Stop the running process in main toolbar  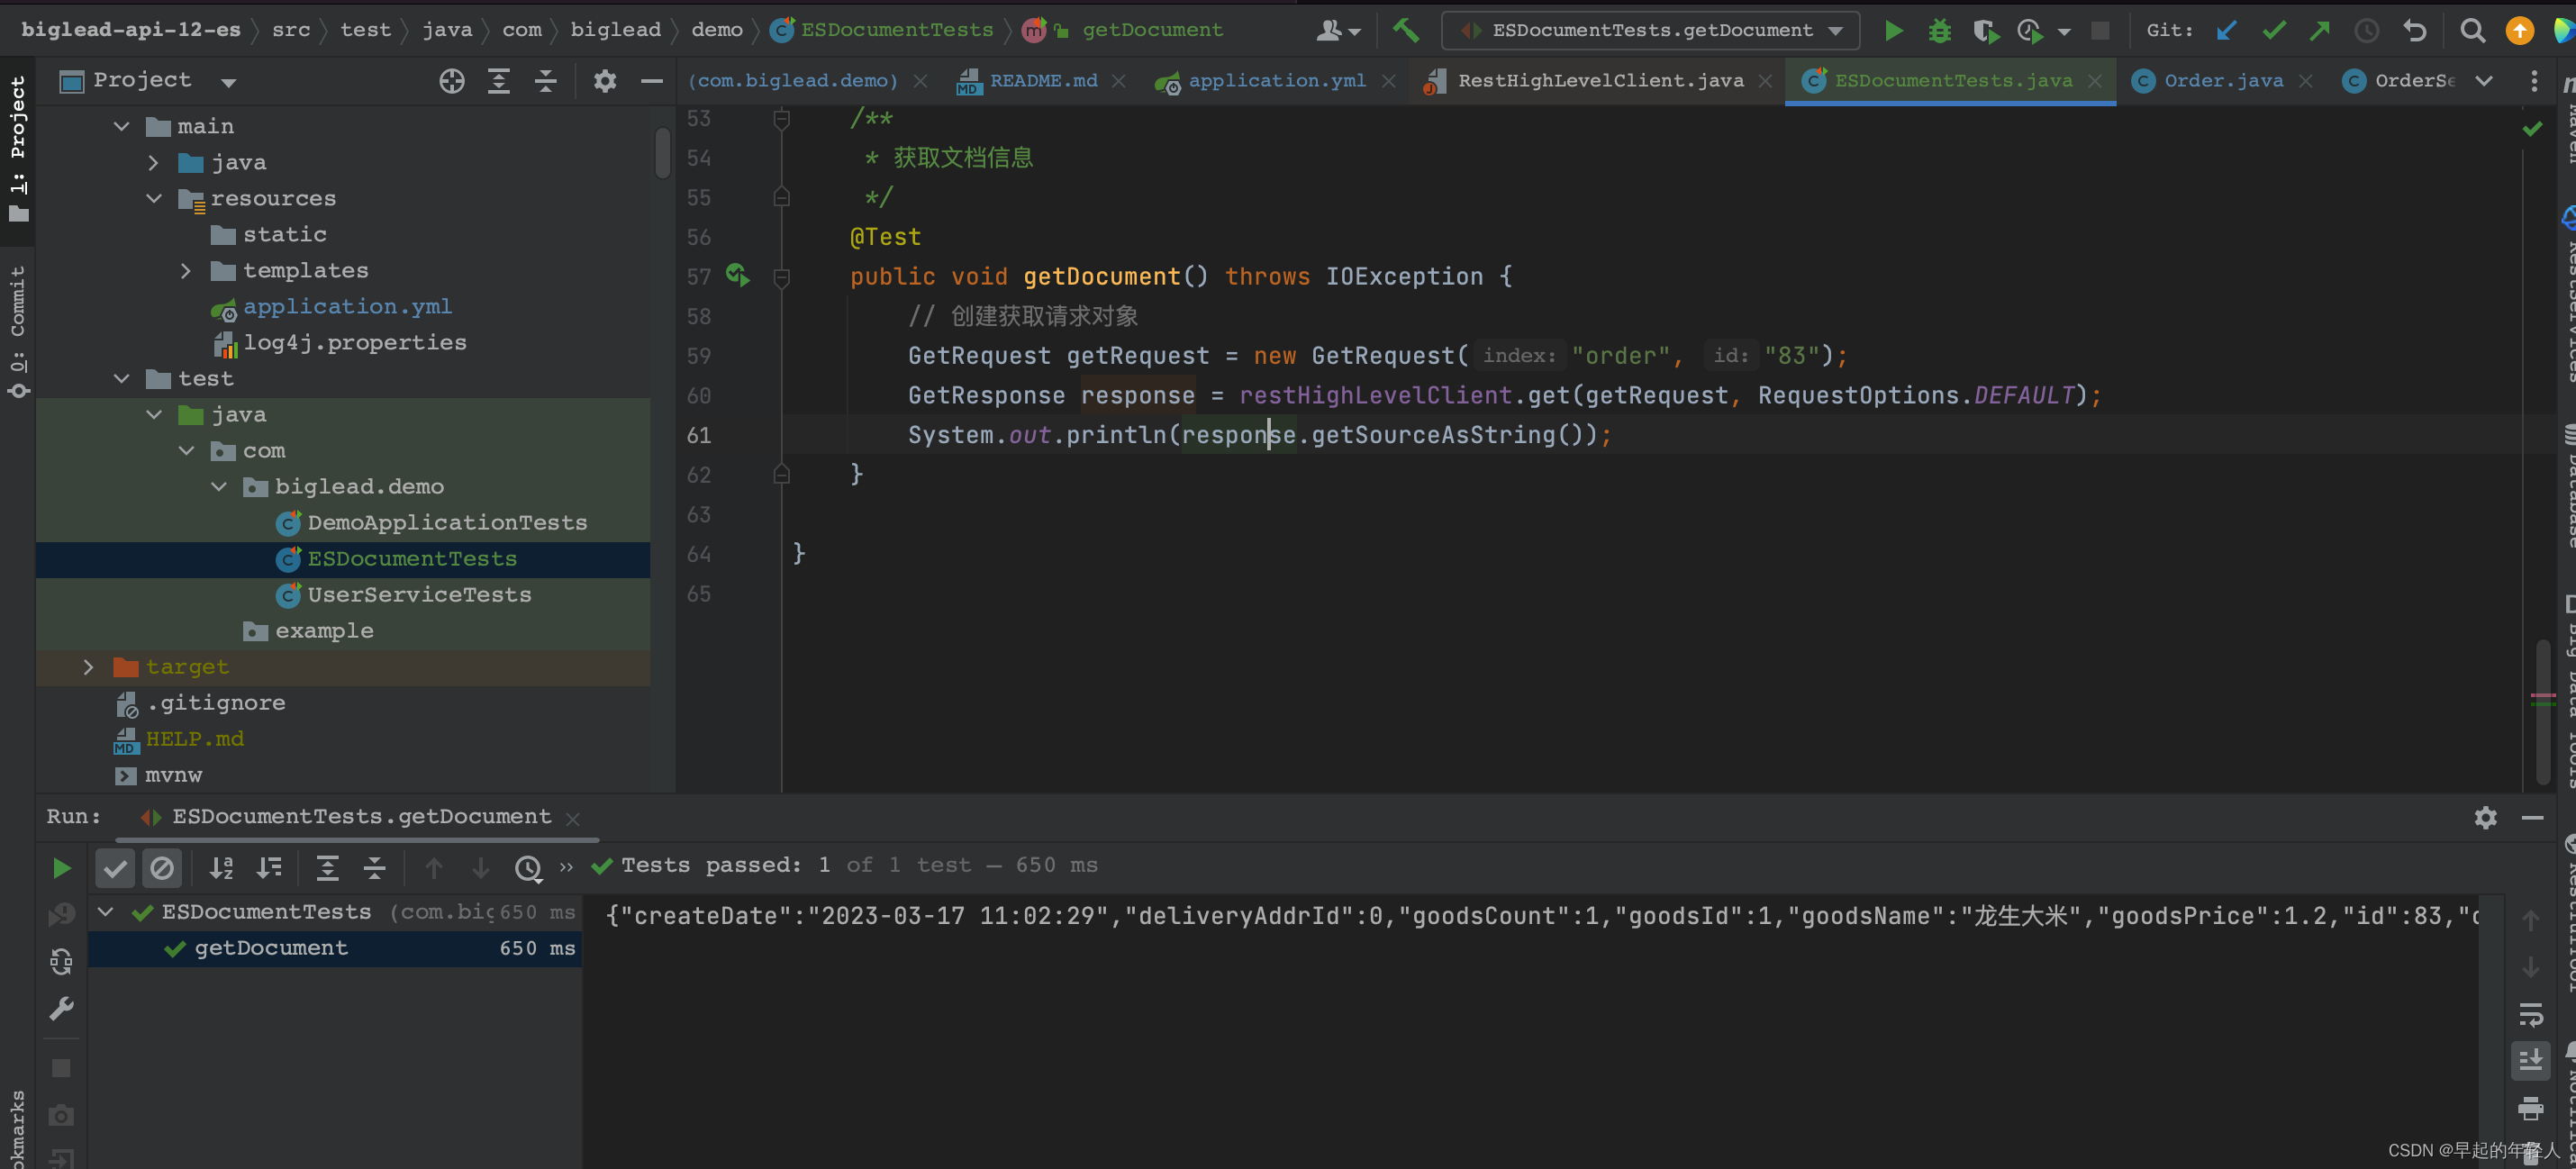click(2100, 31)
